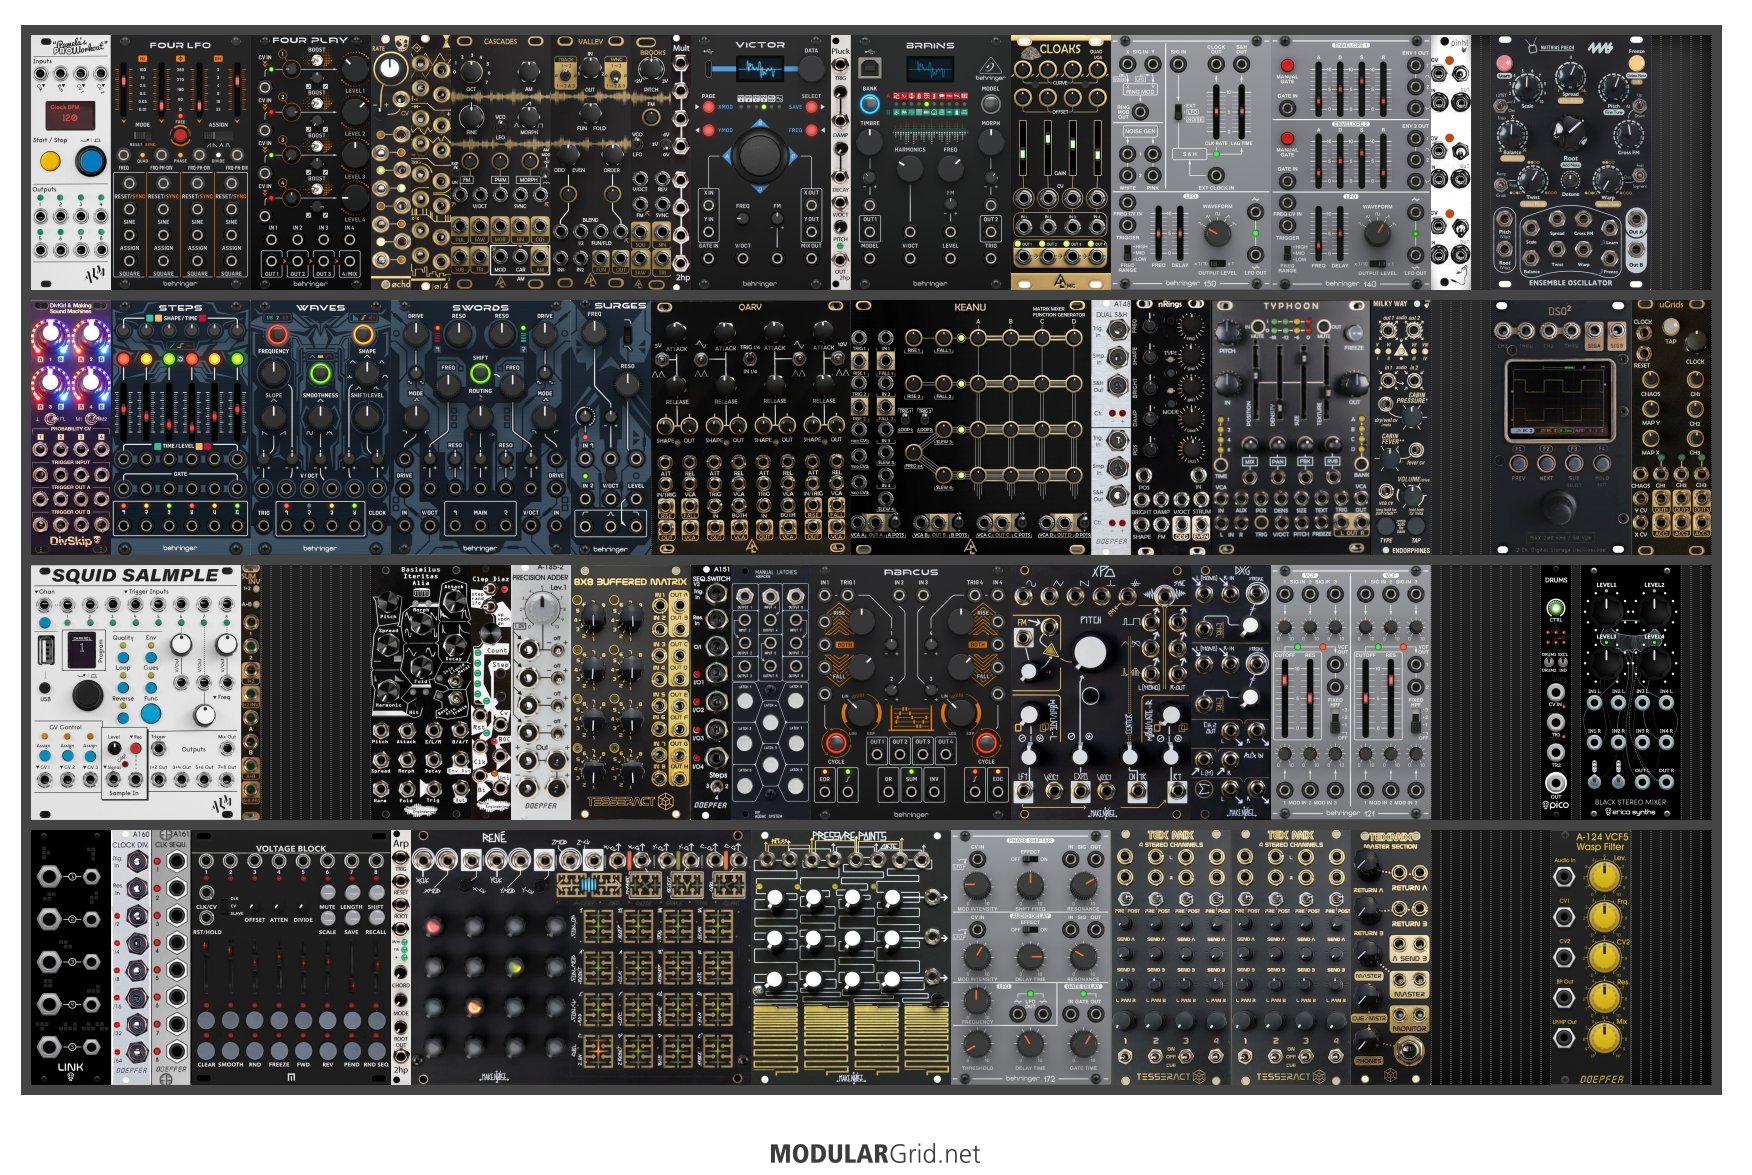
Task: Click the yellow Res. knob on Wasp Filter
Action: coord(1604,998)
